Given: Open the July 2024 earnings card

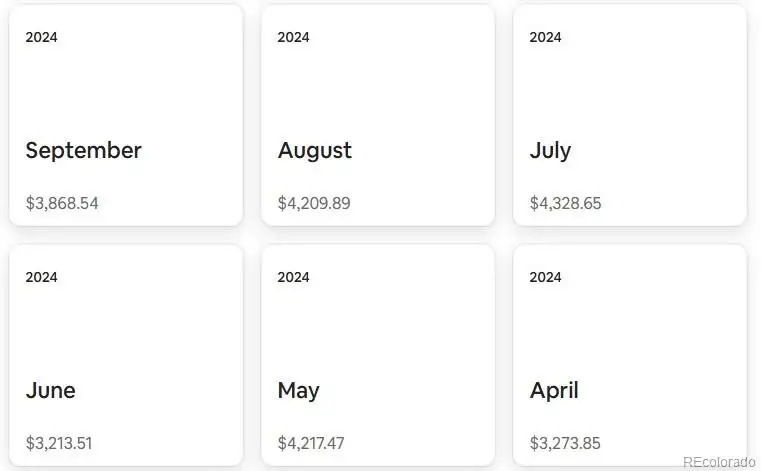Looking at the screenshot, I should 629,115.
